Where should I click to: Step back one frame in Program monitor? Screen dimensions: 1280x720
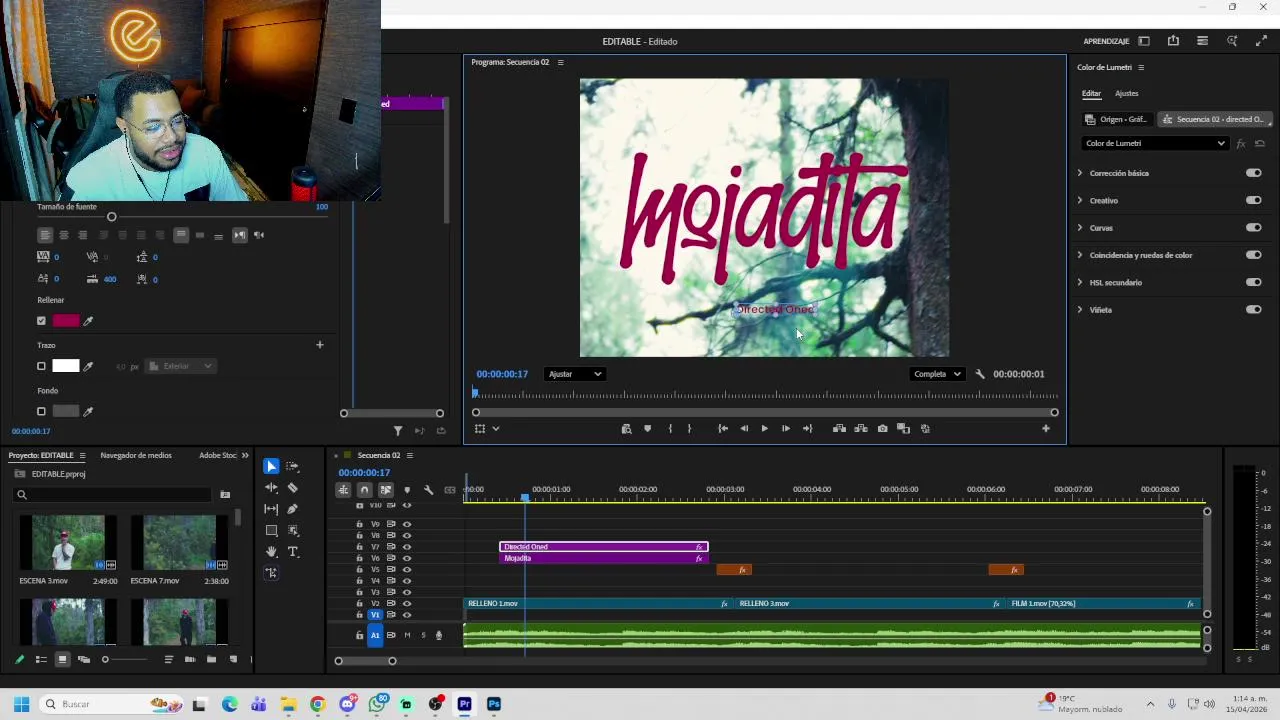(x=744, y=429)
